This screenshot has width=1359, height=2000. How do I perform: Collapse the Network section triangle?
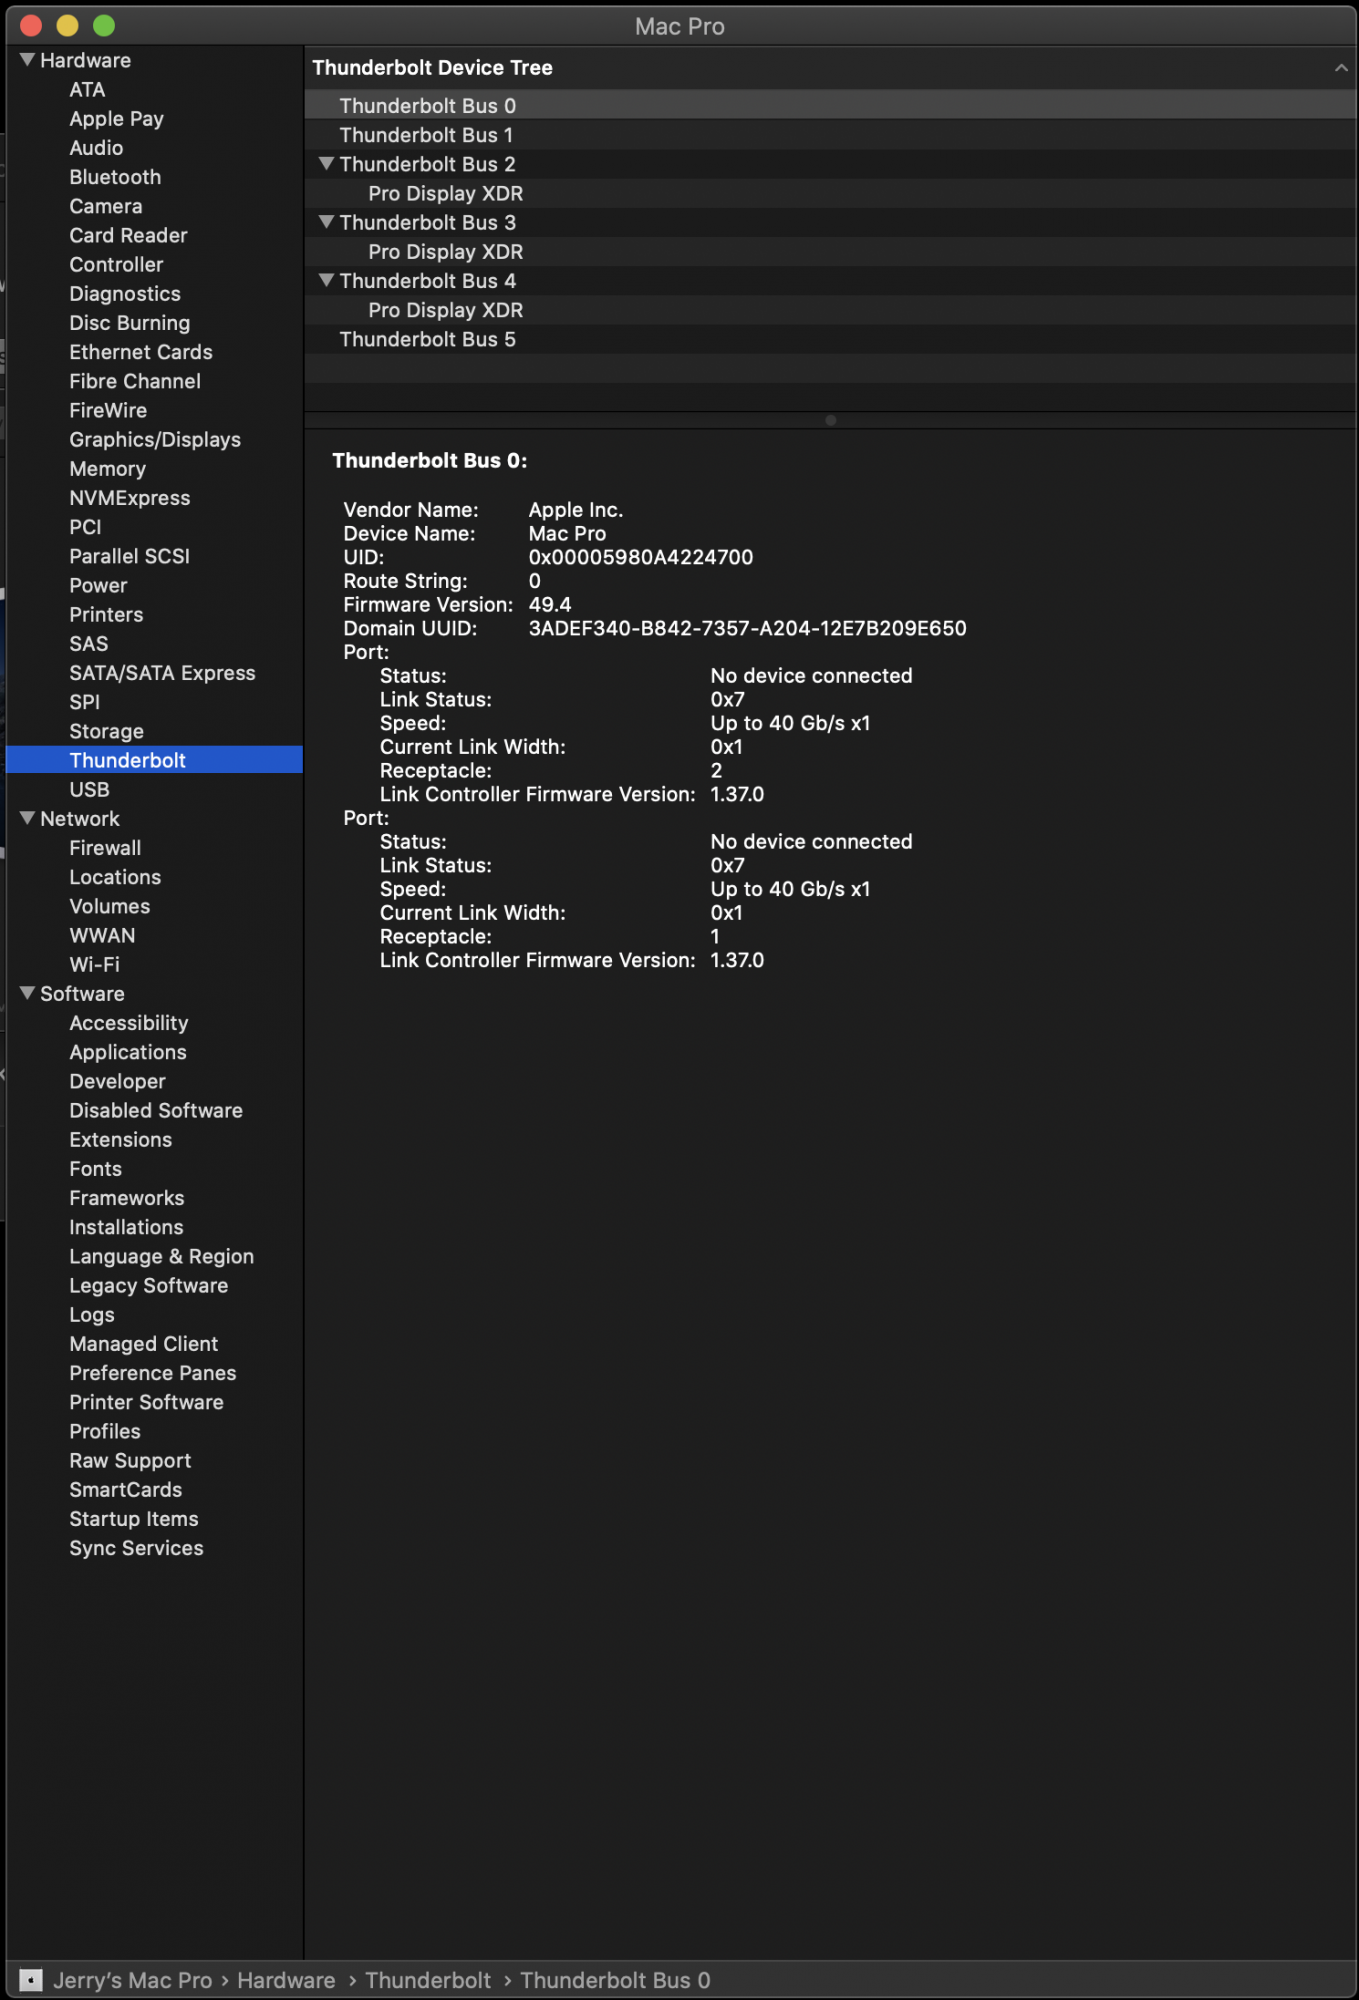(x=28, y=818)
